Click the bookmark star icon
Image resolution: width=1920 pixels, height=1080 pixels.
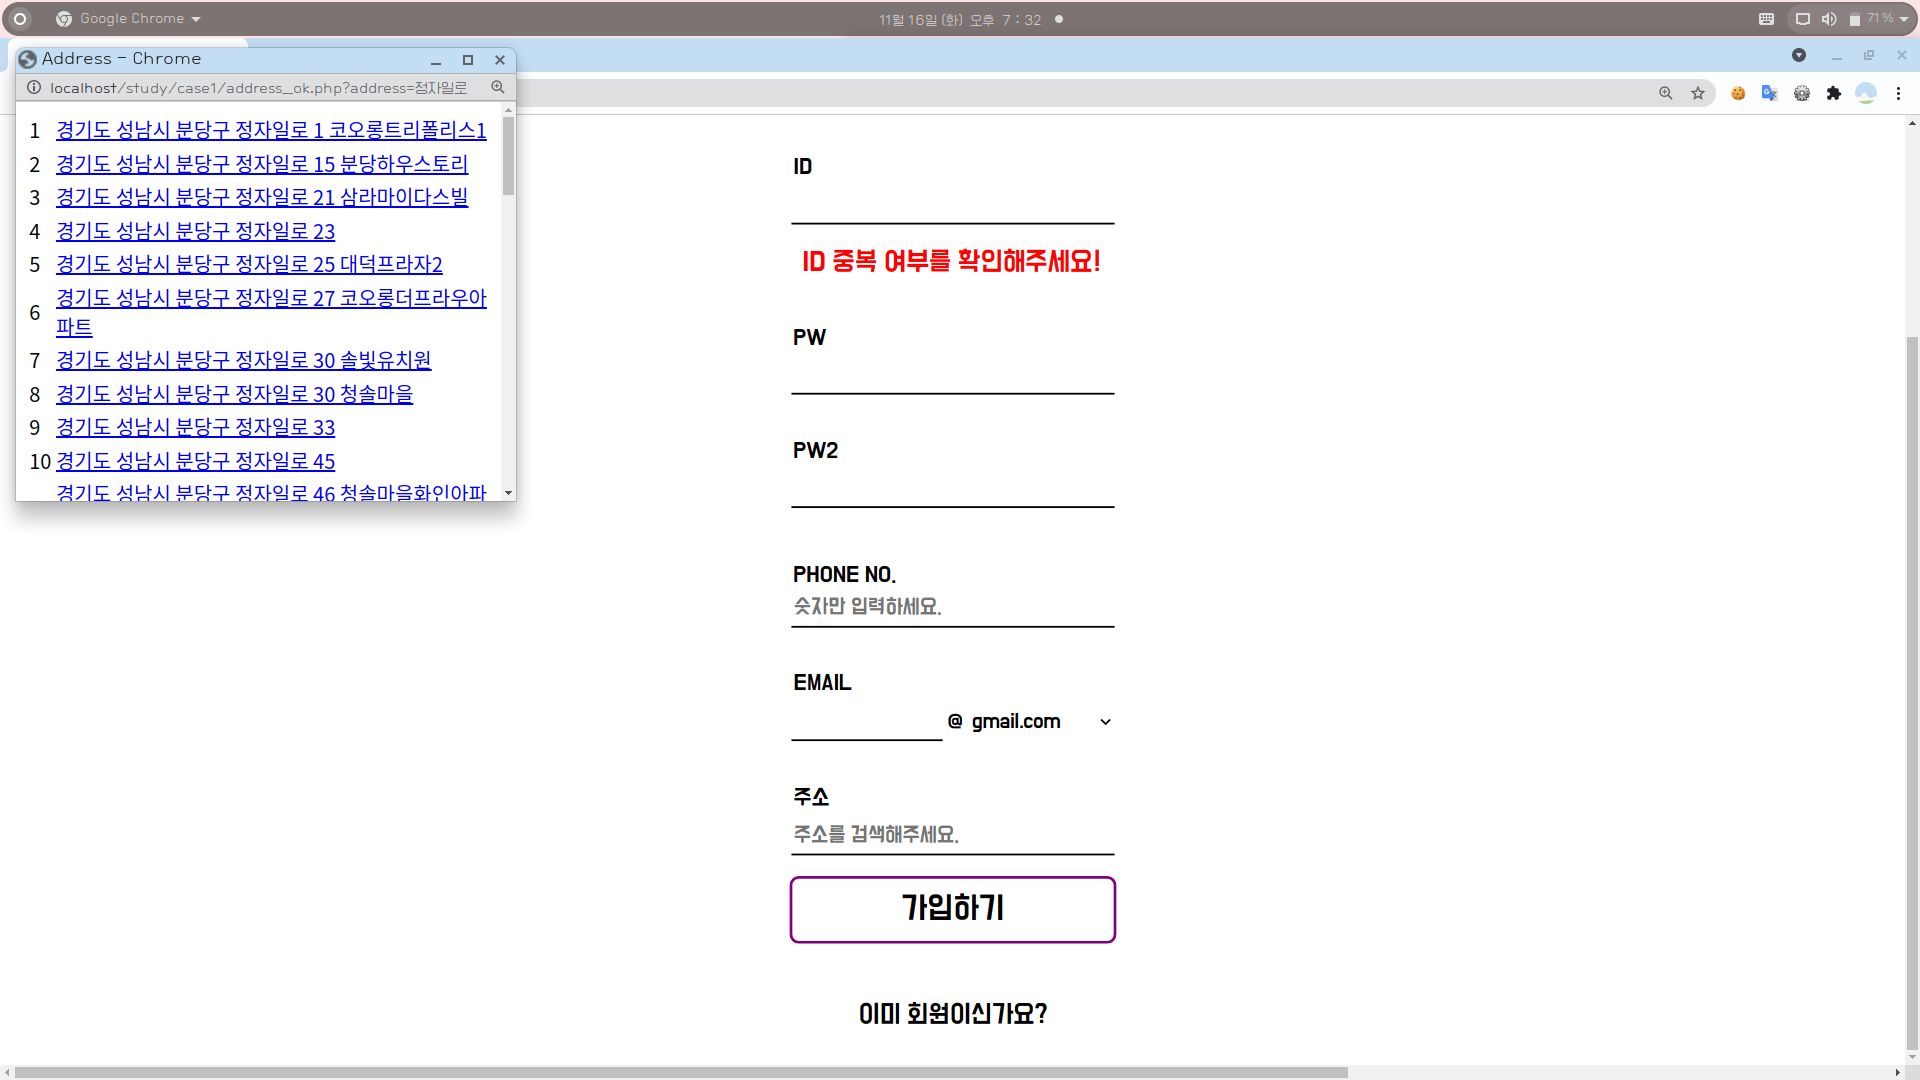(x=1698, y=93)
